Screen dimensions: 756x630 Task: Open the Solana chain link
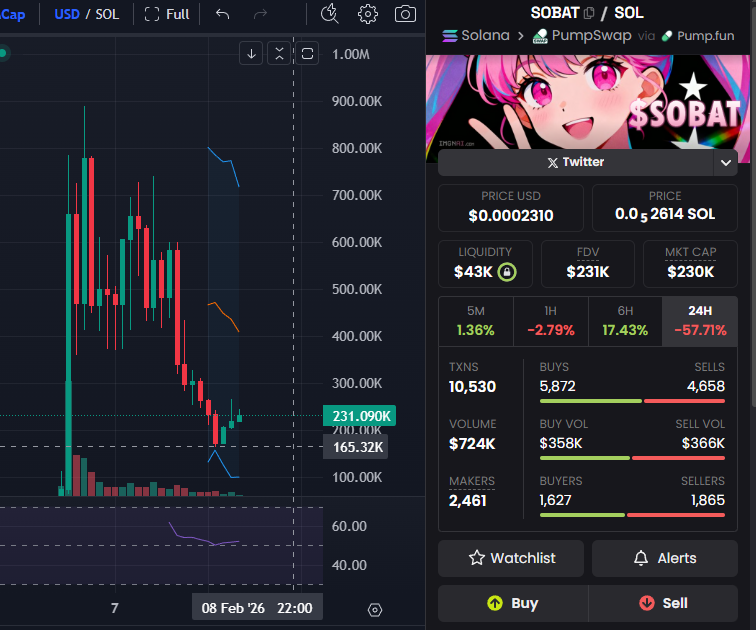click(x=476, y=36)
